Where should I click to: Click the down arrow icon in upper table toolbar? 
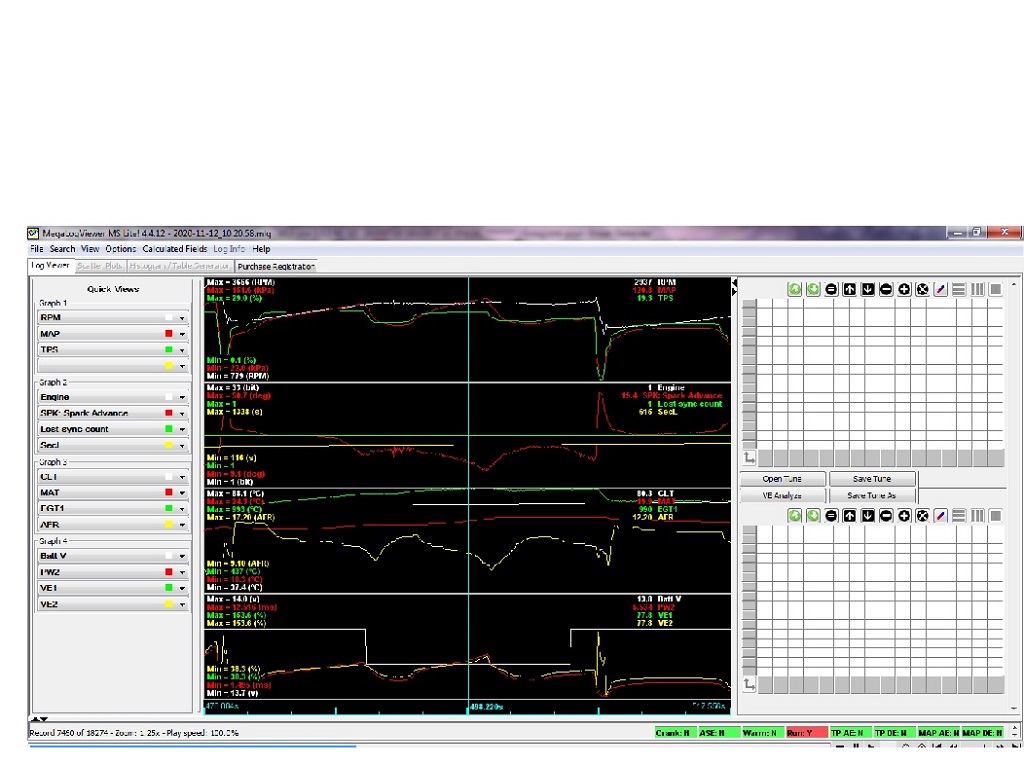coord(868,289)
